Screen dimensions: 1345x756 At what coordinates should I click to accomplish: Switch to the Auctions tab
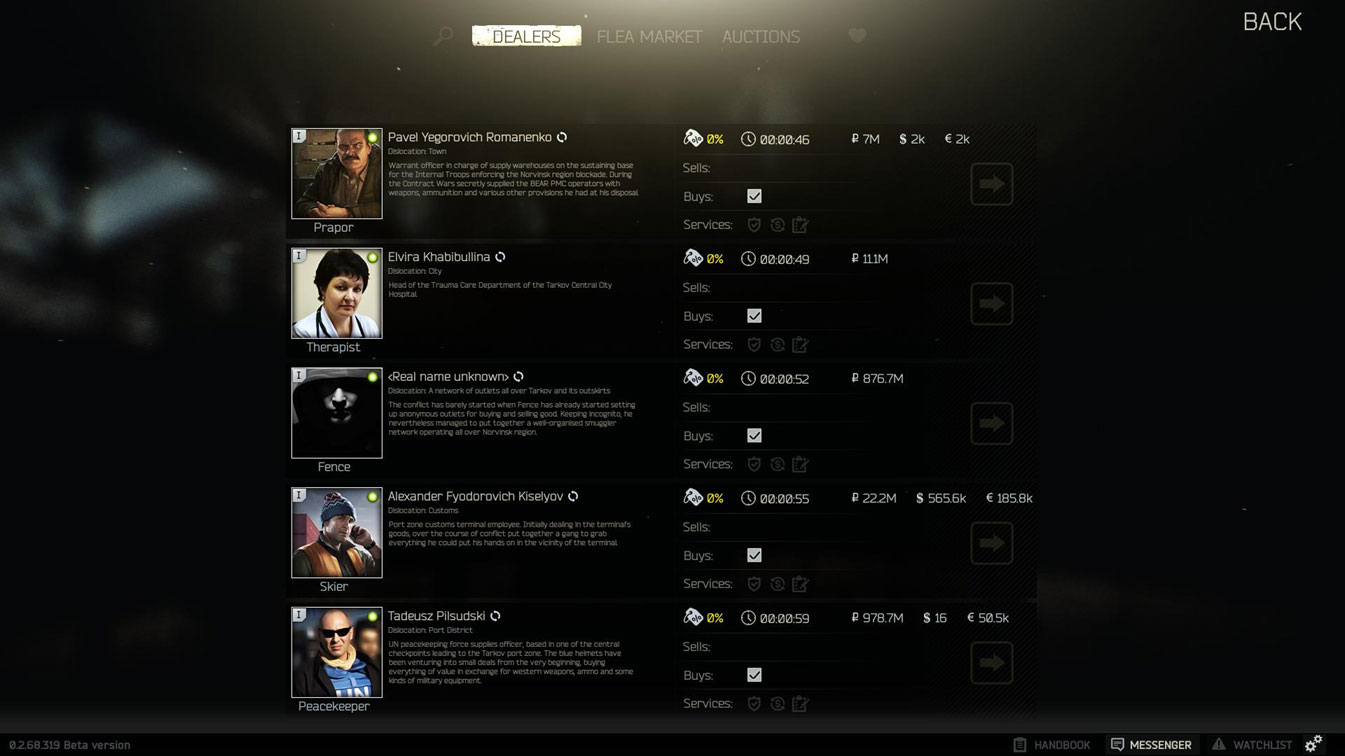pyautogui.click(x=761, y=37)
